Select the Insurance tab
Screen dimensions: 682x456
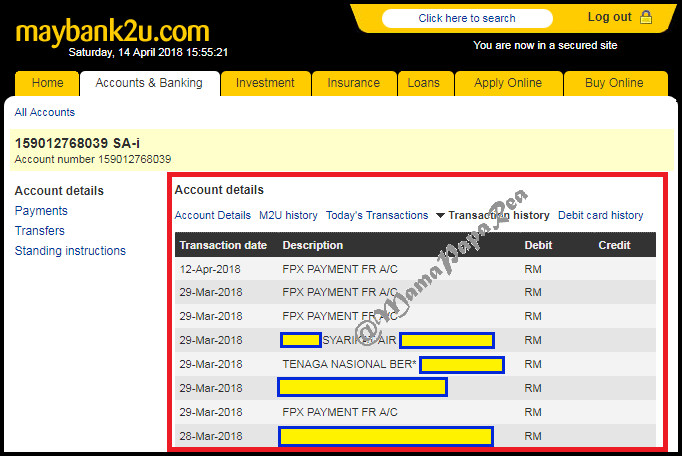(x=354, y=83)
